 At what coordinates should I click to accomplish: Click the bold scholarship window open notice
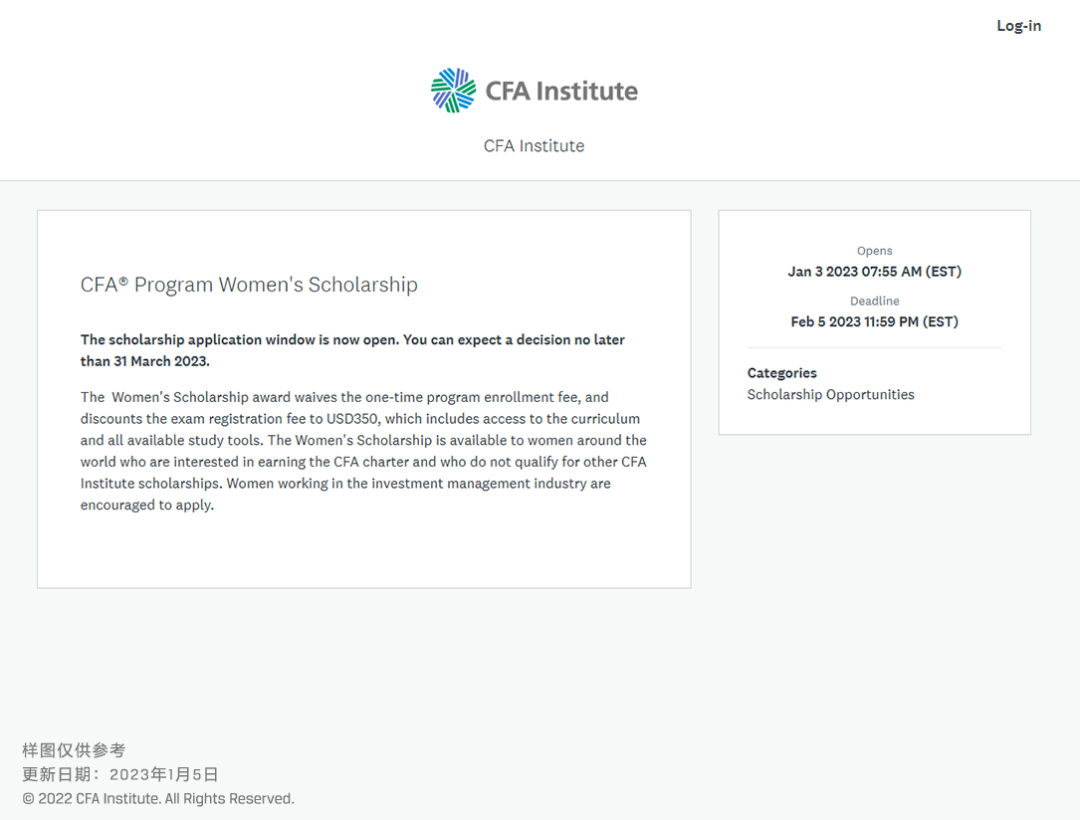pos(353,350)
